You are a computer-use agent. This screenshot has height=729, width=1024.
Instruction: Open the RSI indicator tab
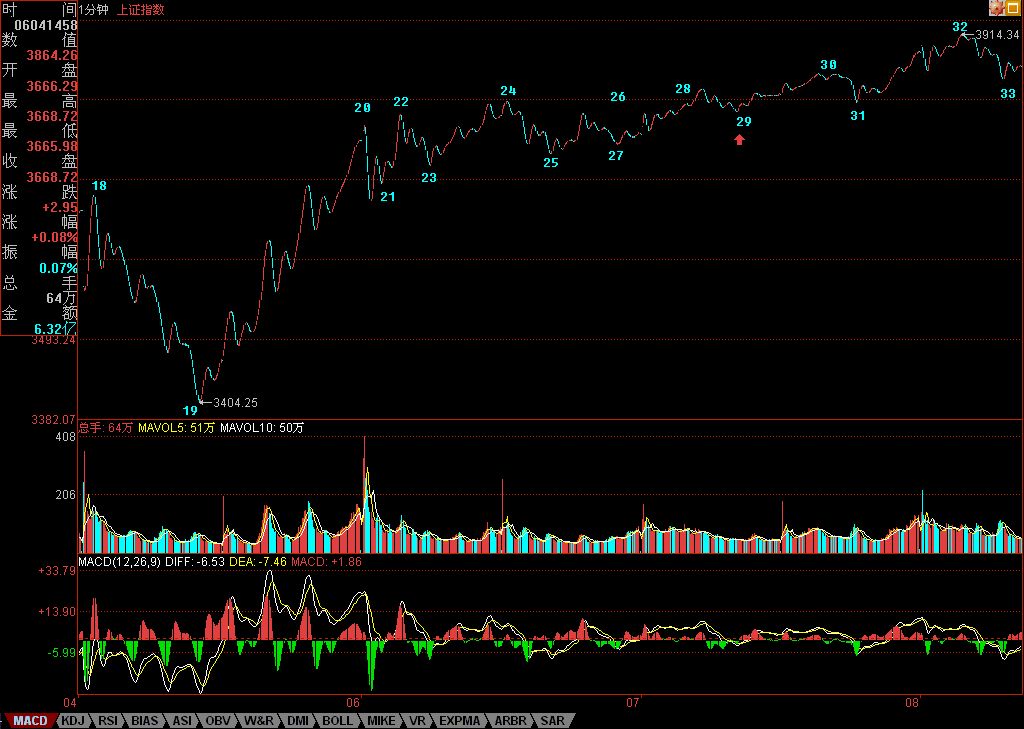pos(108,720)
